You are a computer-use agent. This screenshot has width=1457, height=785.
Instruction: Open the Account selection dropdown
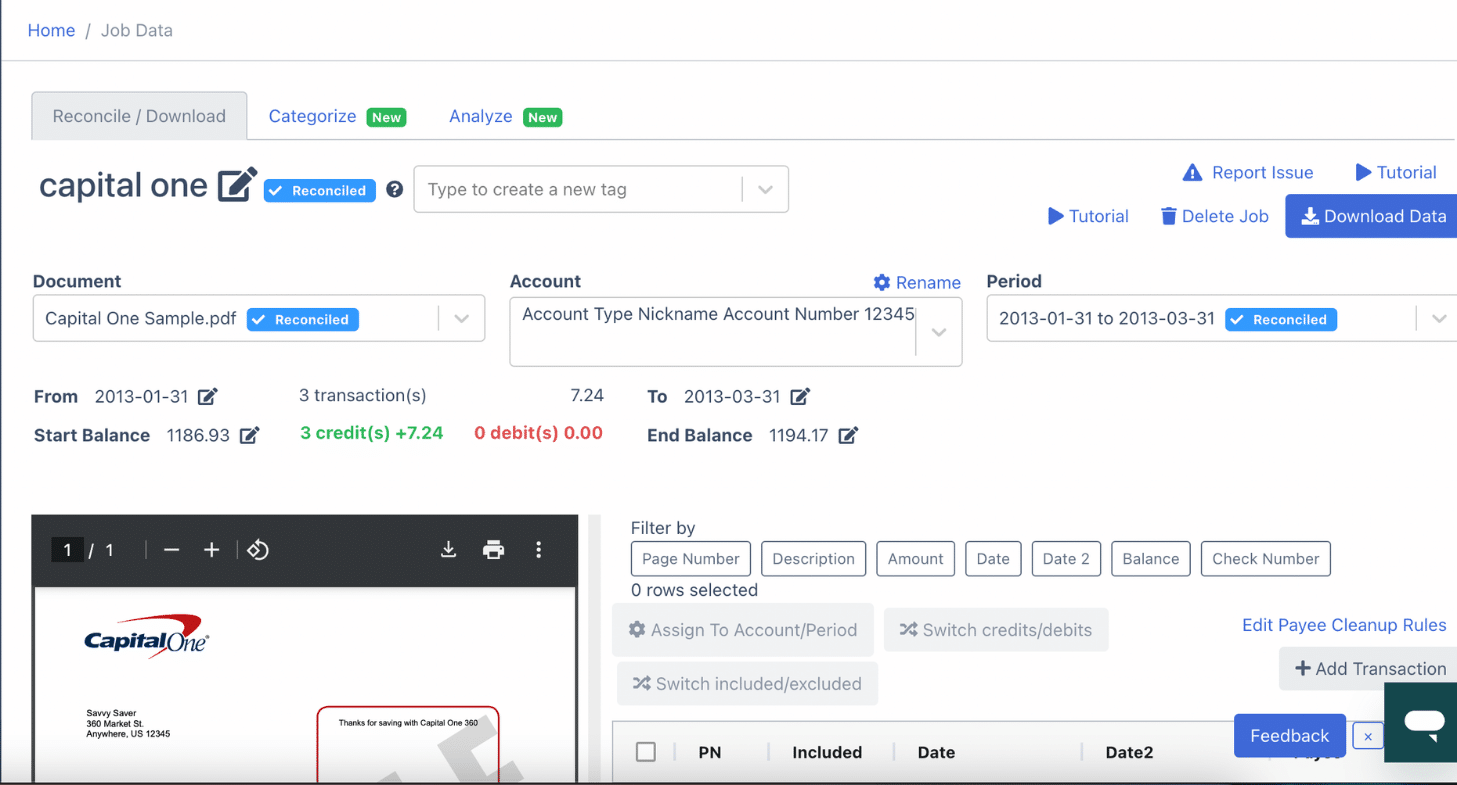[x=938, y=332]
